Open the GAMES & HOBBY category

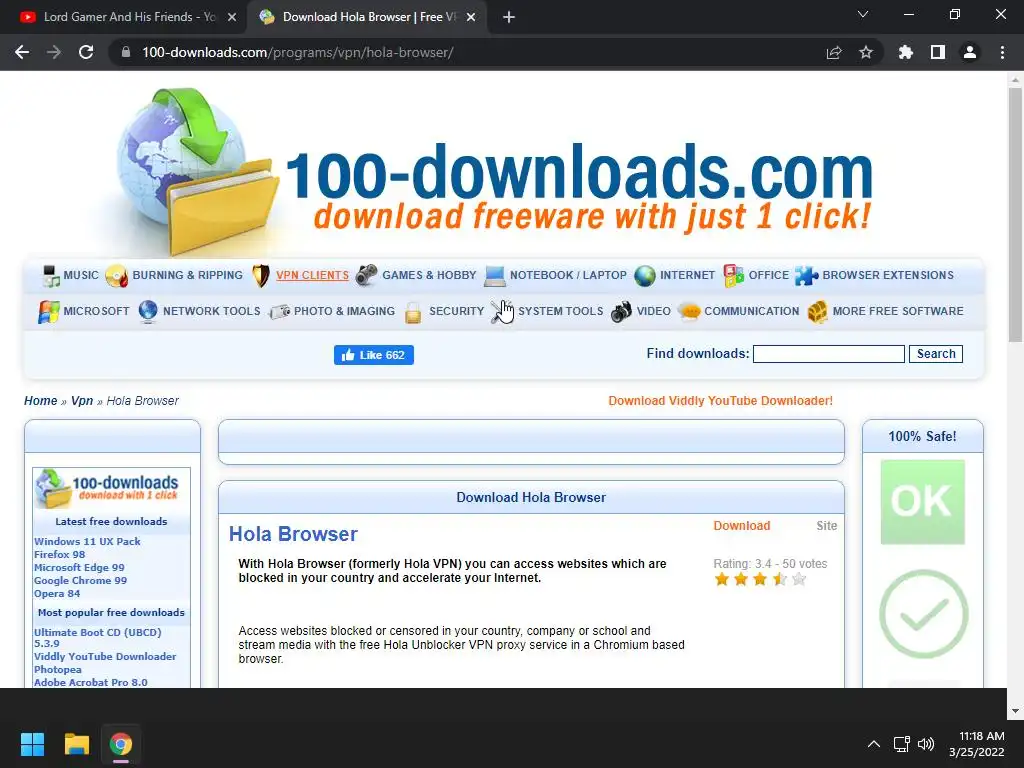click(x=429, y=275)
